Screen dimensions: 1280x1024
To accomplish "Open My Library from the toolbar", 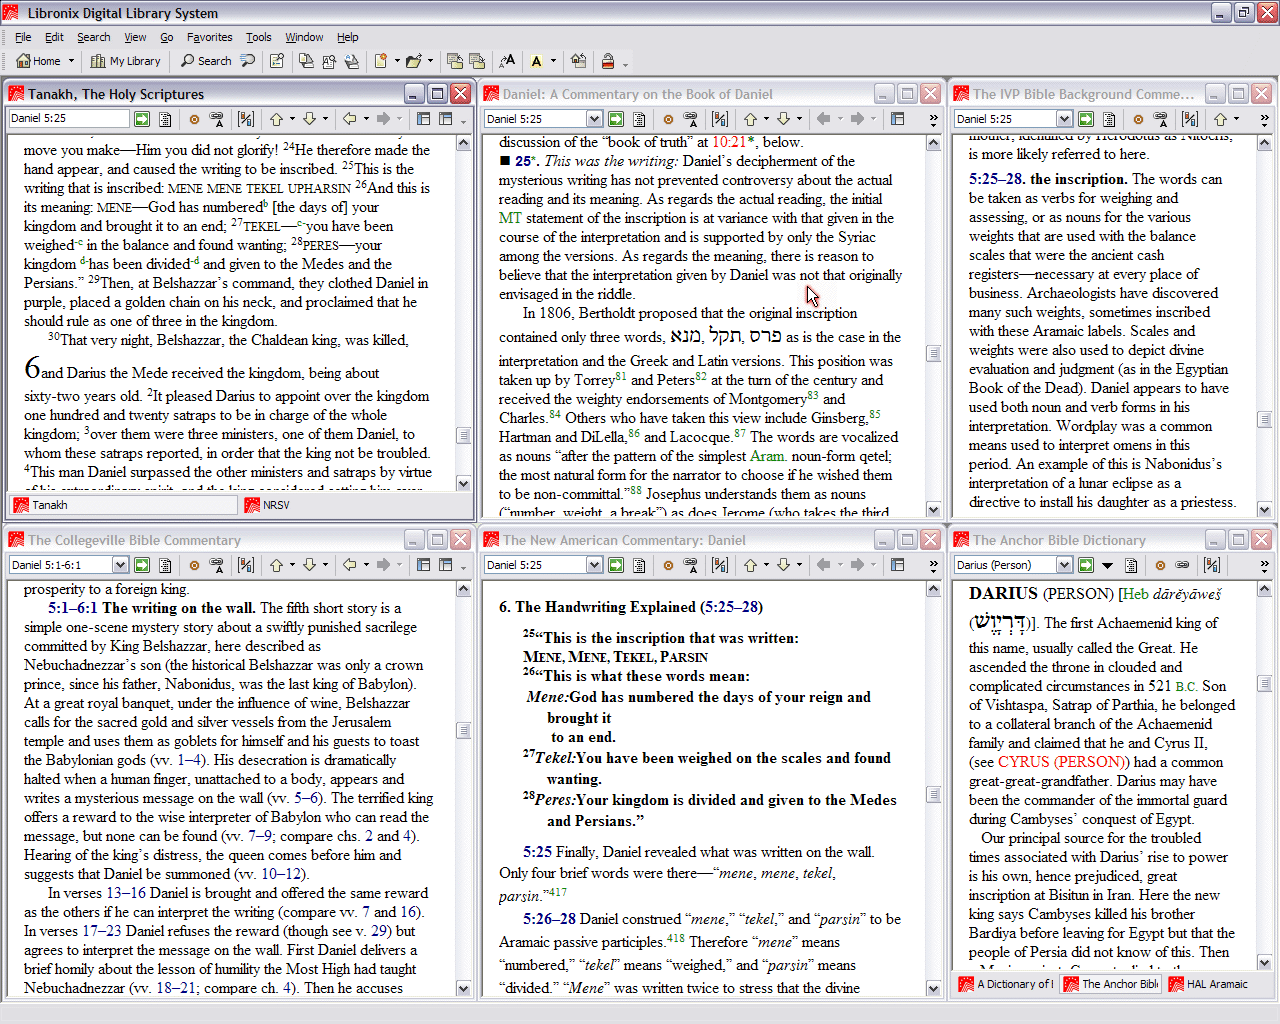I will click(125, 61).
